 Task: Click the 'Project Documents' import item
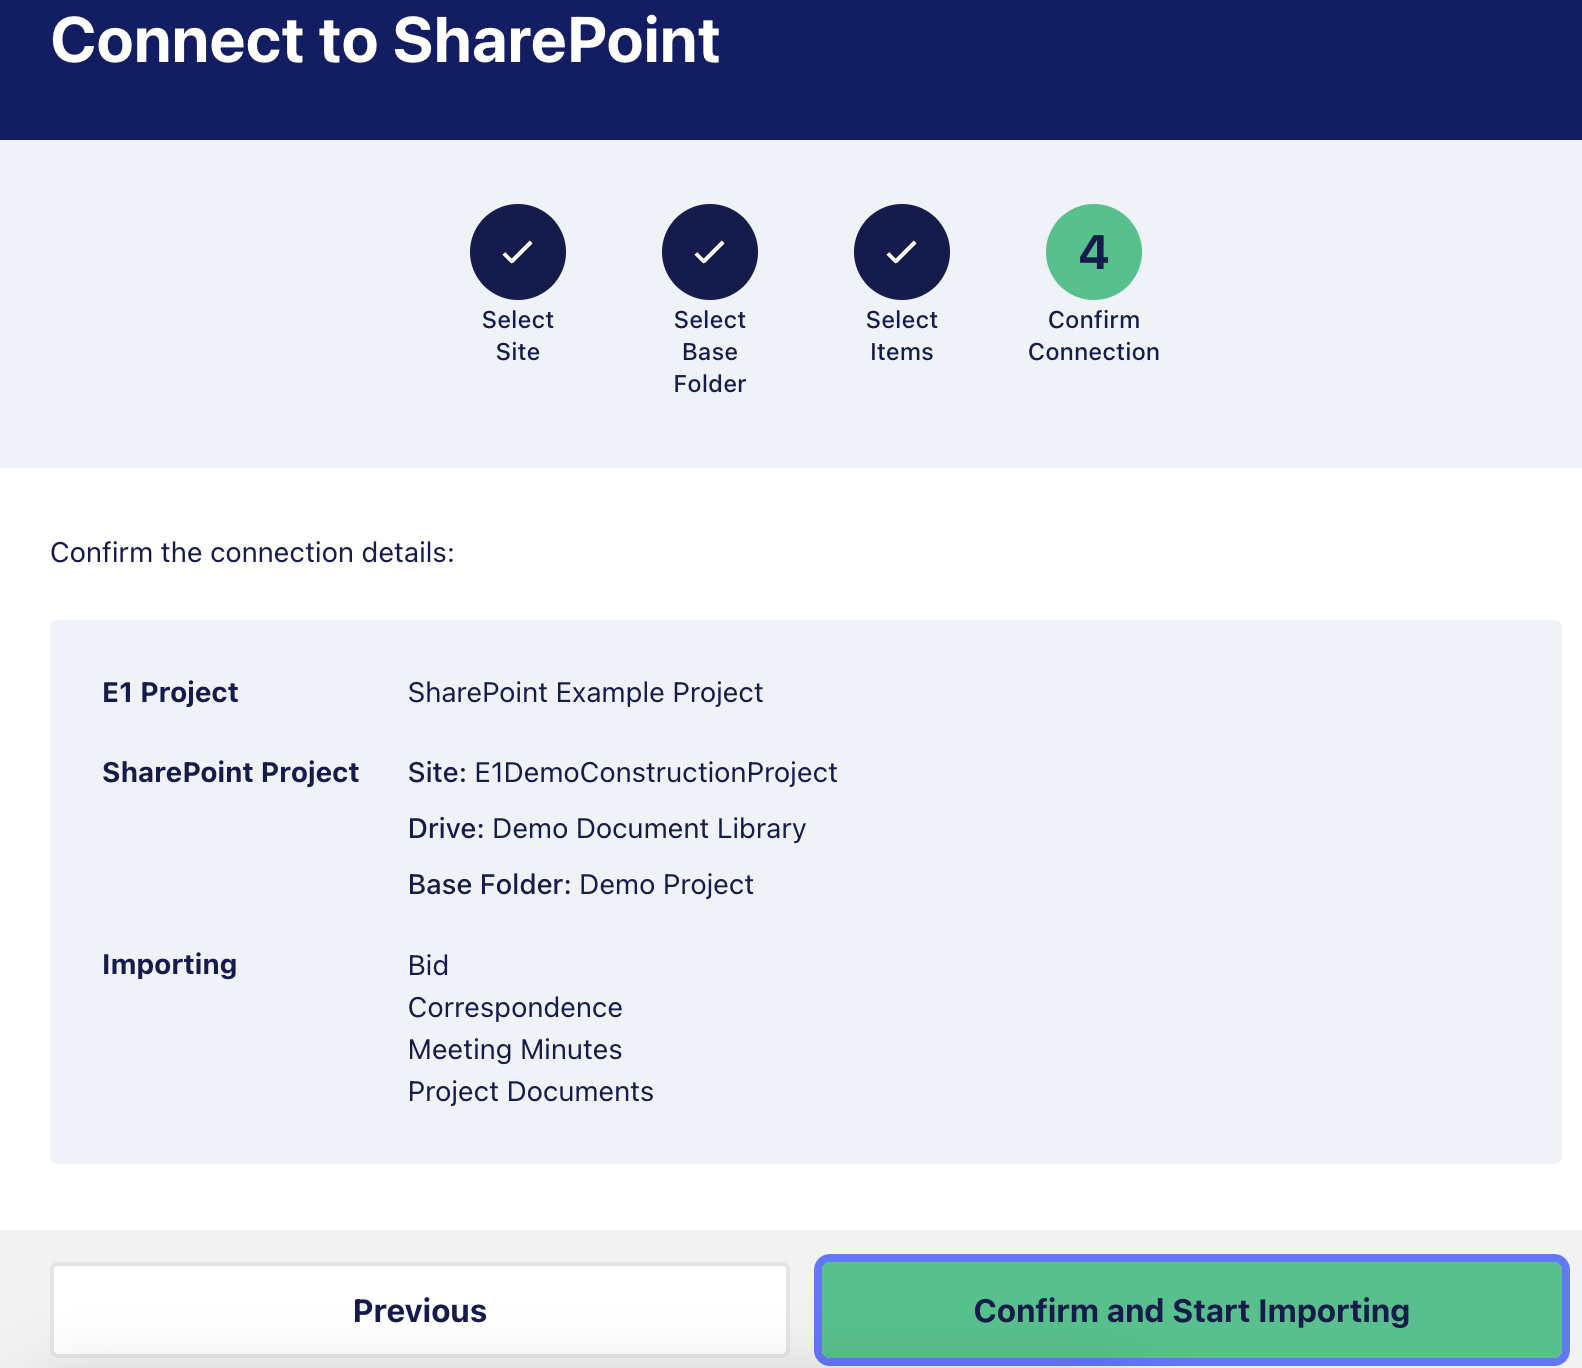[x=531, y=1092]
